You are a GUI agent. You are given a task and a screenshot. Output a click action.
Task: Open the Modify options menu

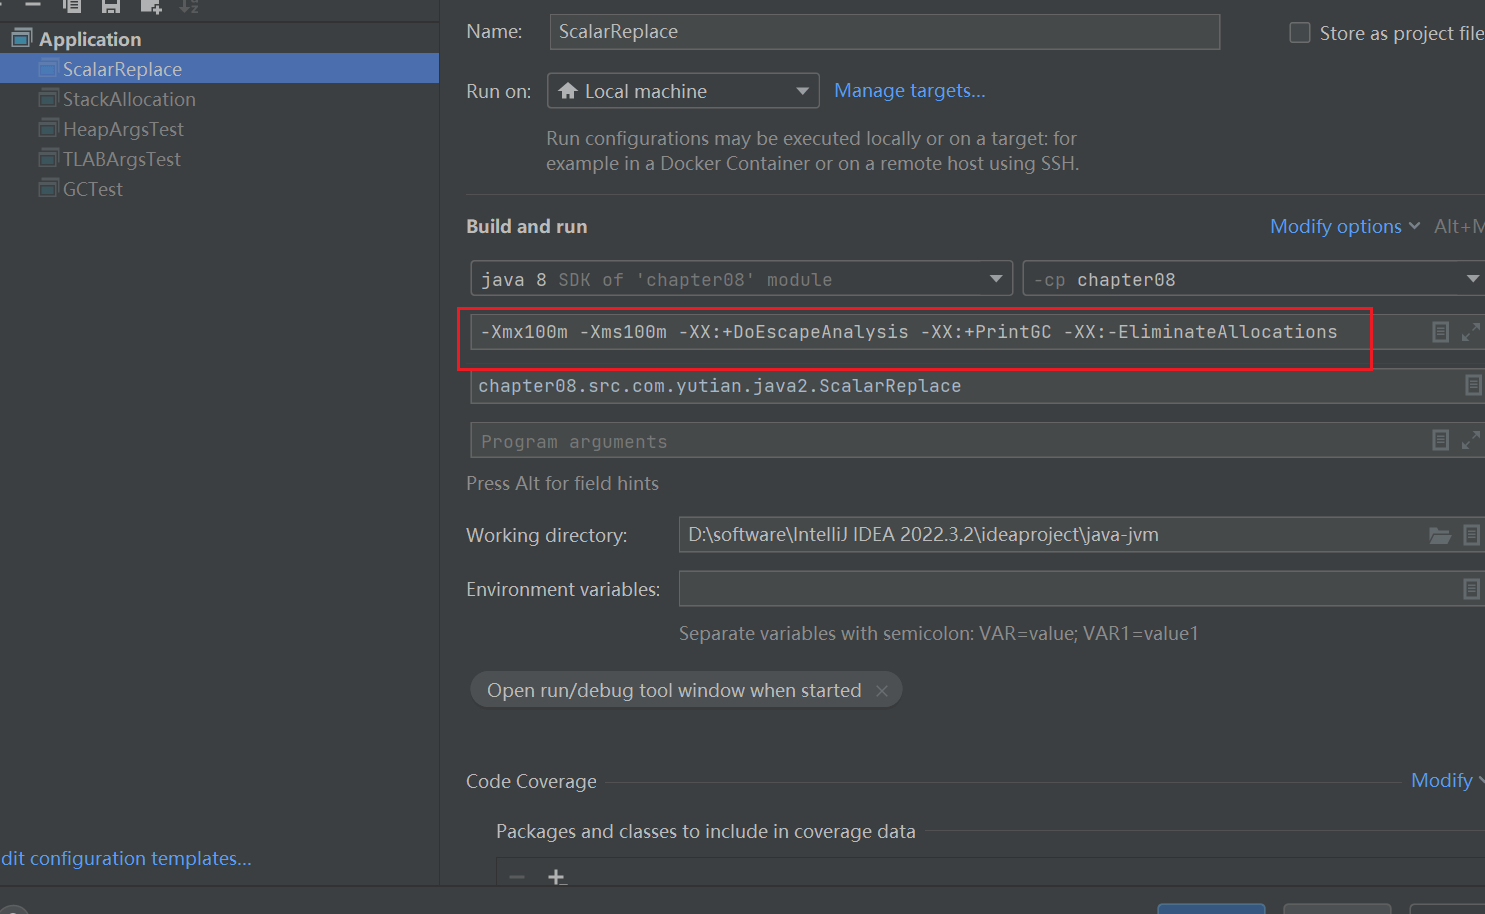(1343, 227)
